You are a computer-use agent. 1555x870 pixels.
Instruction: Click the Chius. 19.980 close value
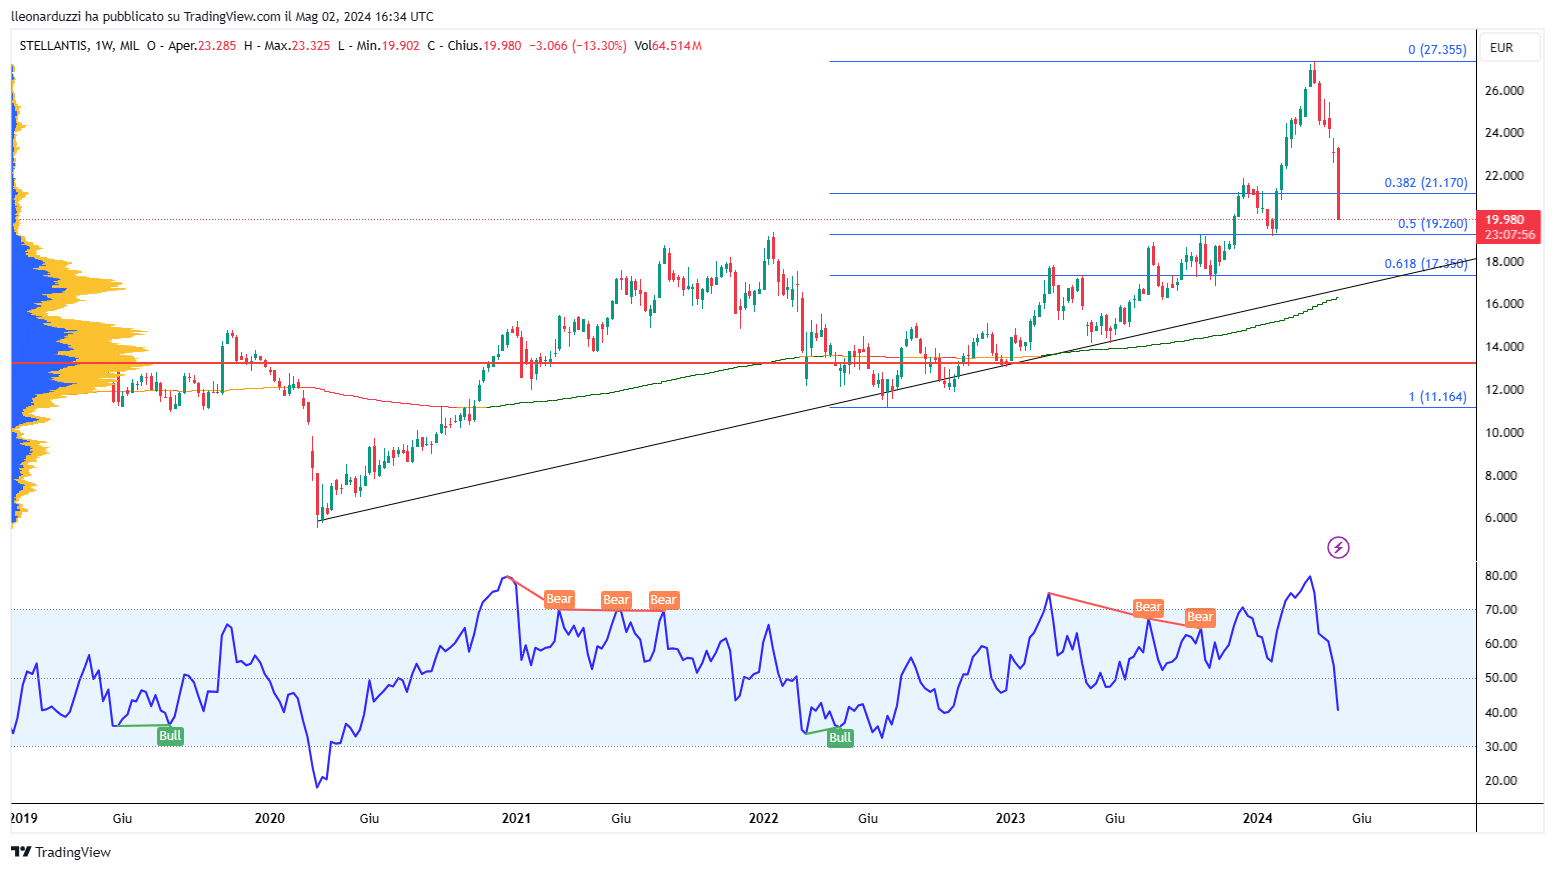[484, 46]
